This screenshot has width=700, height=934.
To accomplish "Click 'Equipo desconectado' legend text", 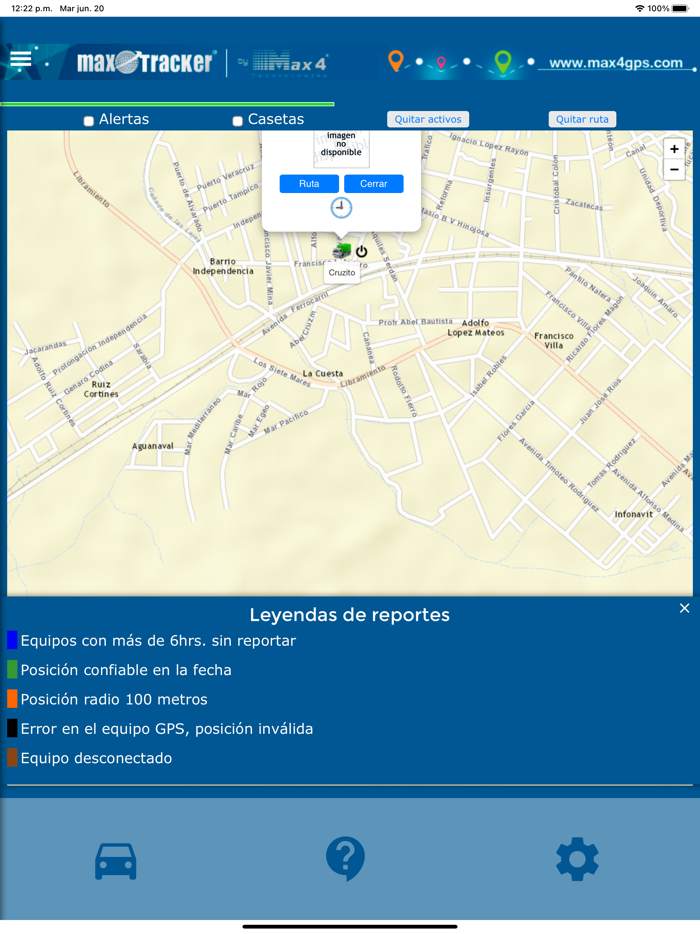I will [x=97, y=758].
